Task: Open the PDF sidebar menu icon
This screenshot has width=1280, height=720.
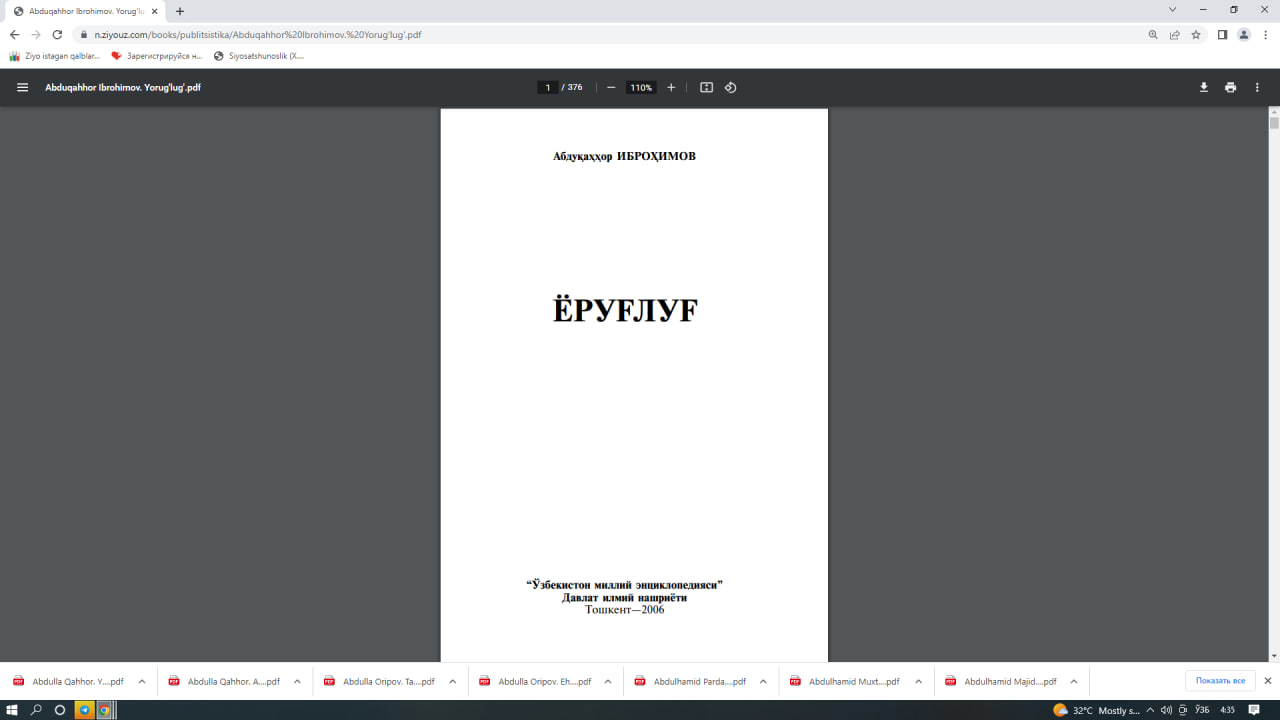Action: (x=22, y=87)
